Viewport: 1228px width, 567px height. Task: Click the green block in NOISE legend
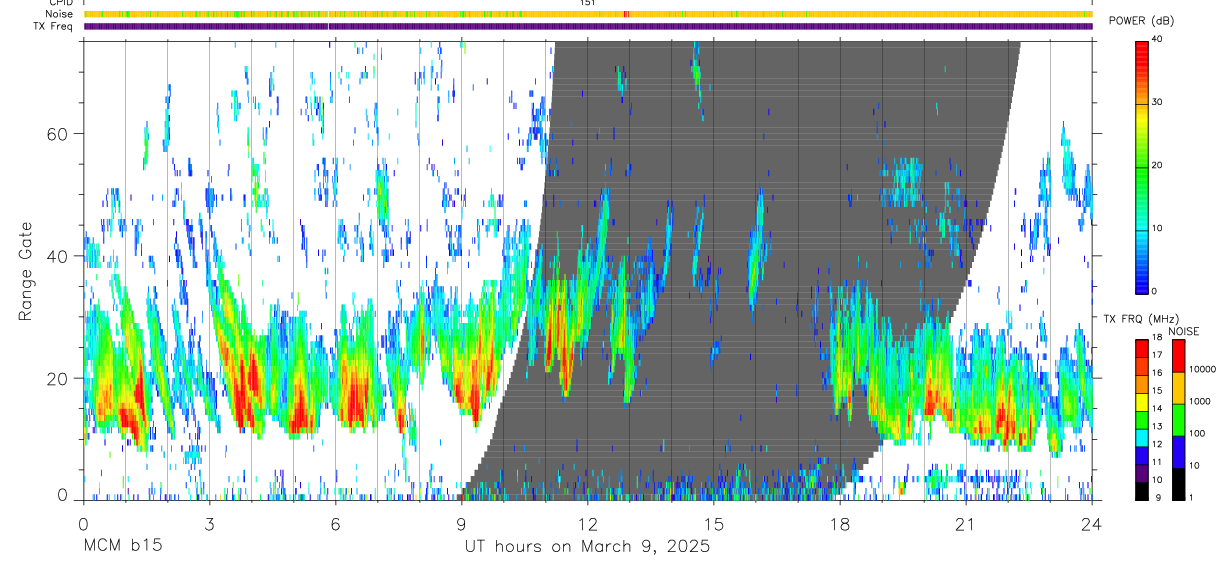(x=1178, y=420)
